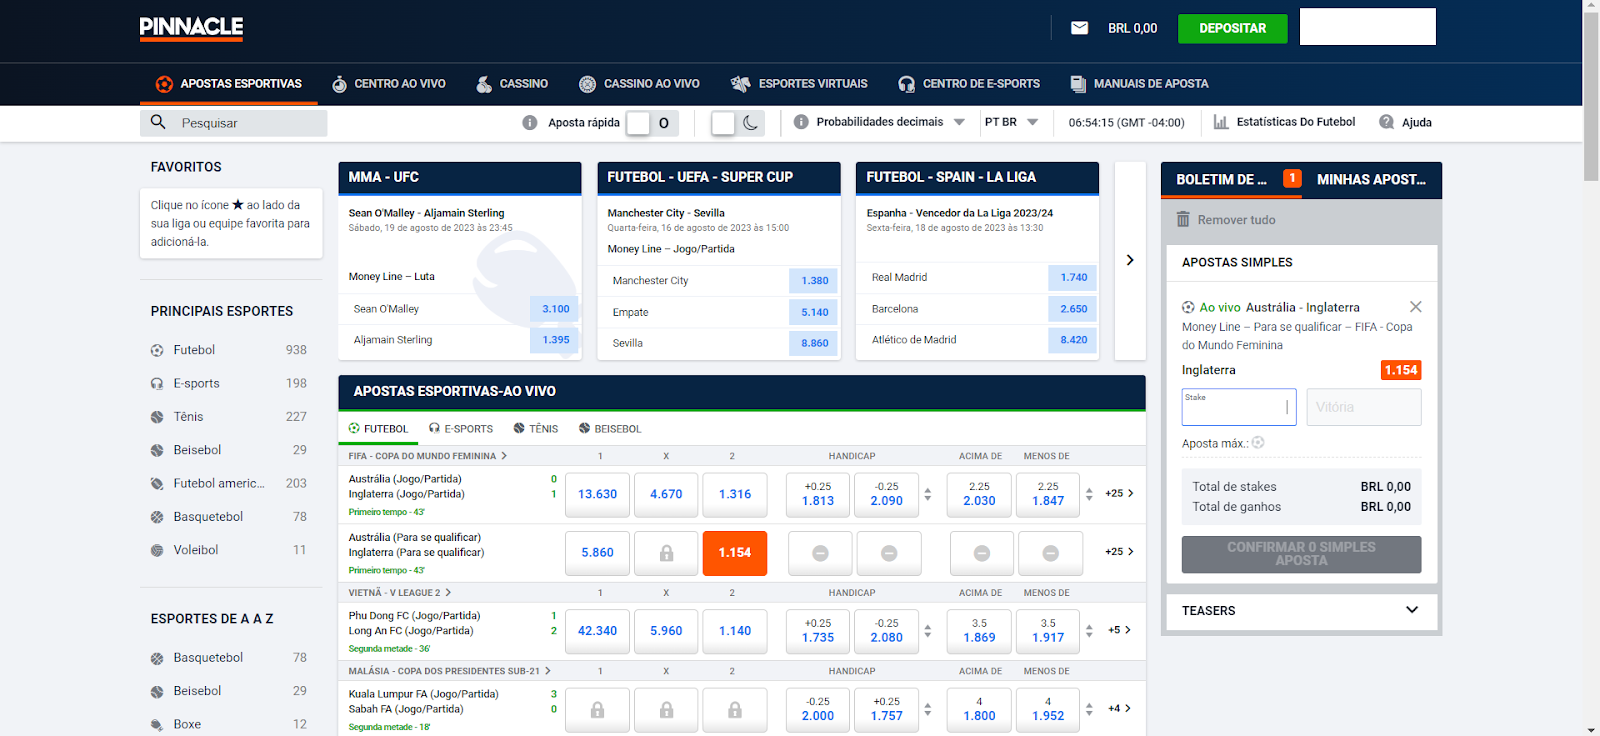Toggle the dark mode moon switch

click(x=738, y=123)
